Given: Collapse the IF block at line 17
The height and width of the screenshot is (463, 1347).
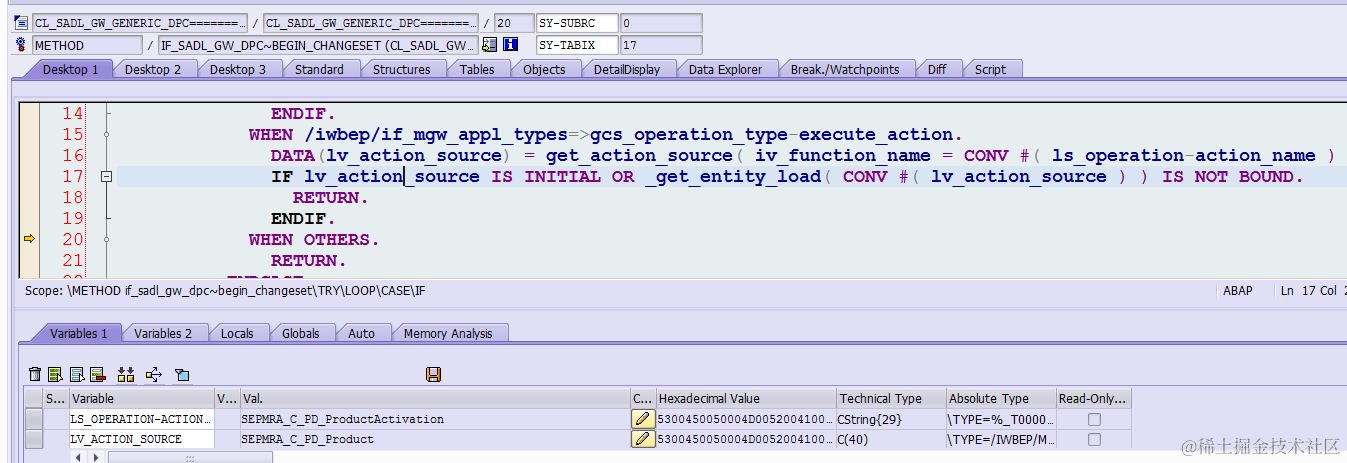Looking at the screenshot, I should (x=106, y=177).
